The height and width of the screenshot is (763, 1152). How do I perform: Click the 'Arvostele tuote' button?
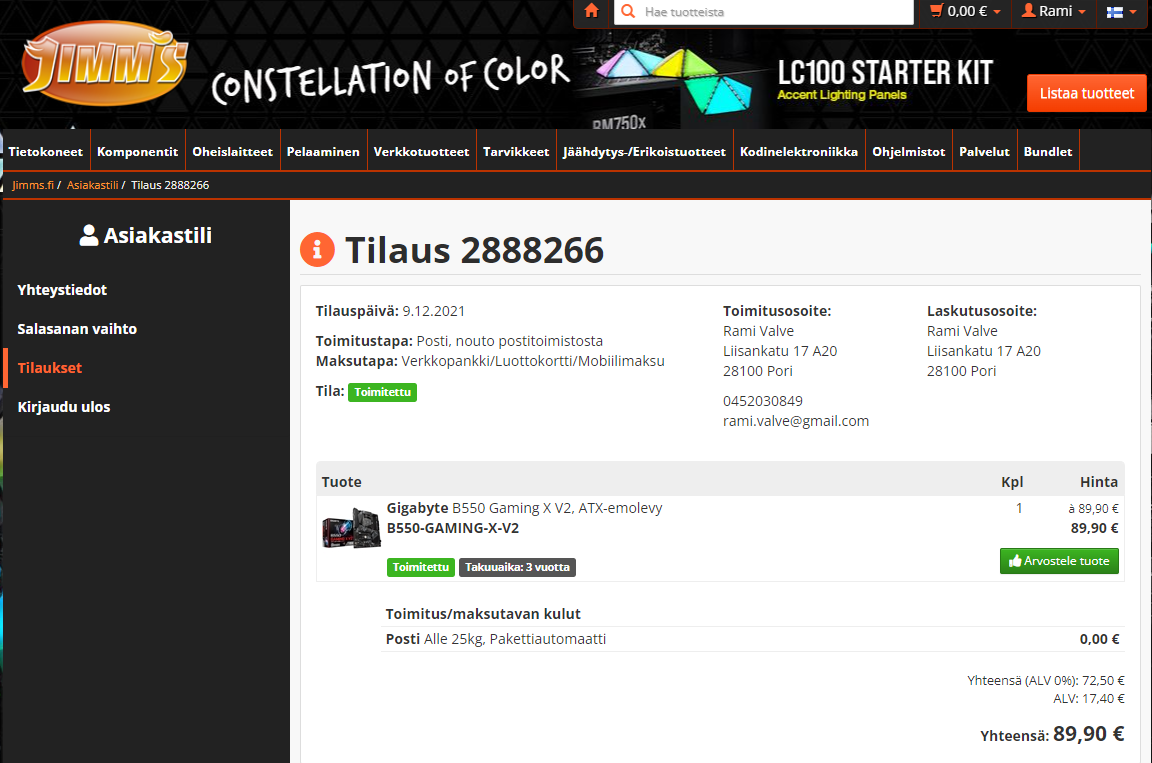pos(1059,561)
